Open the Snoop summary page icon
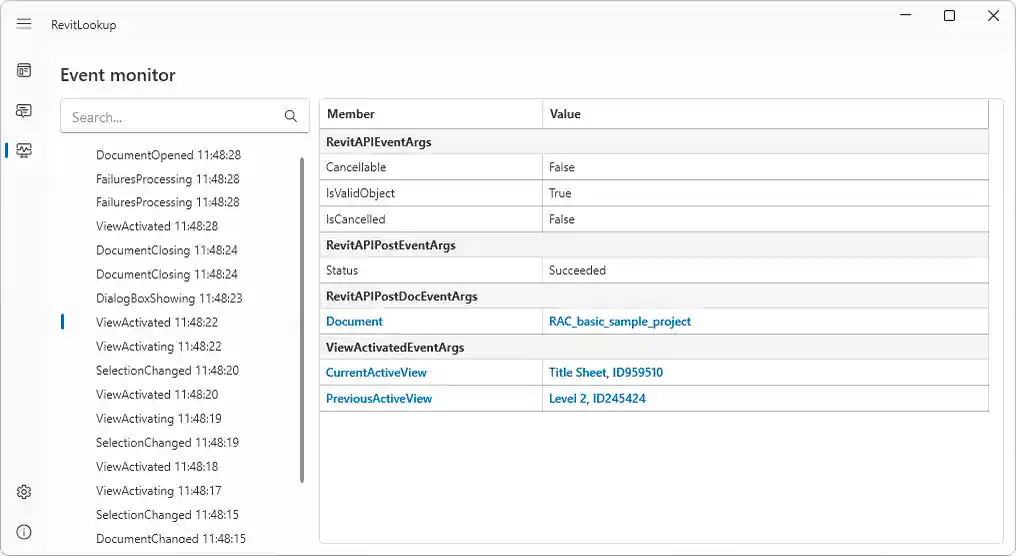1016x556 pixels. pyautogui.click(x=24, y=110)
